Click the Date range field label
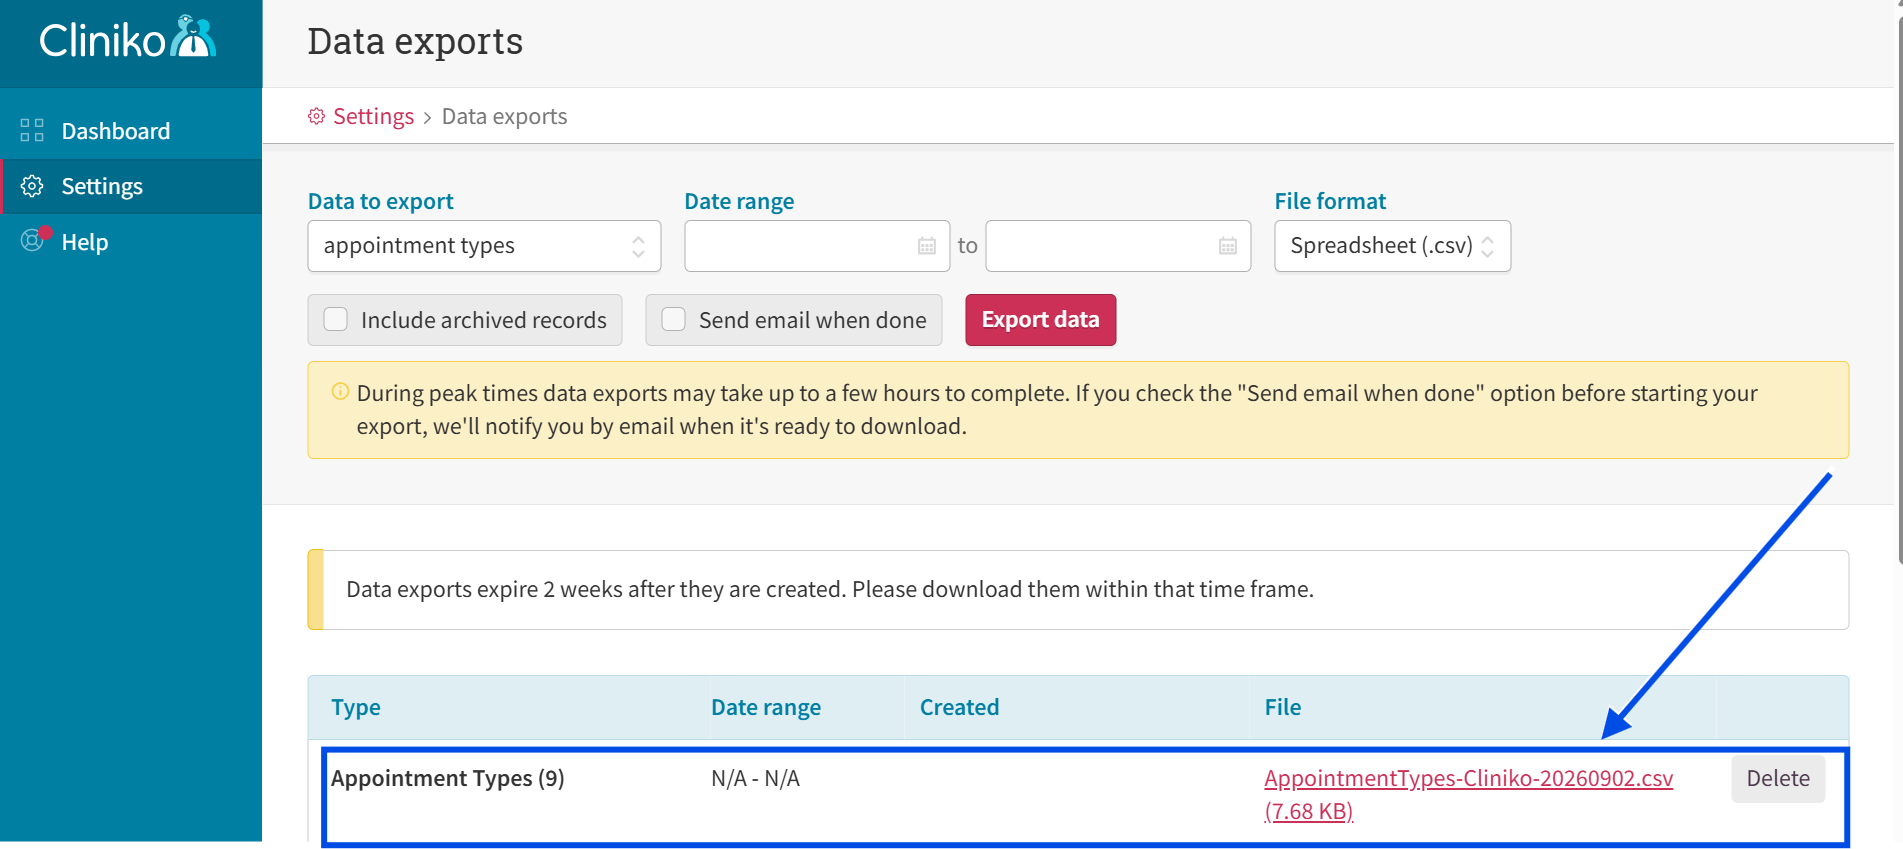Screen dimensions: 1903x849 coord(739,201)
